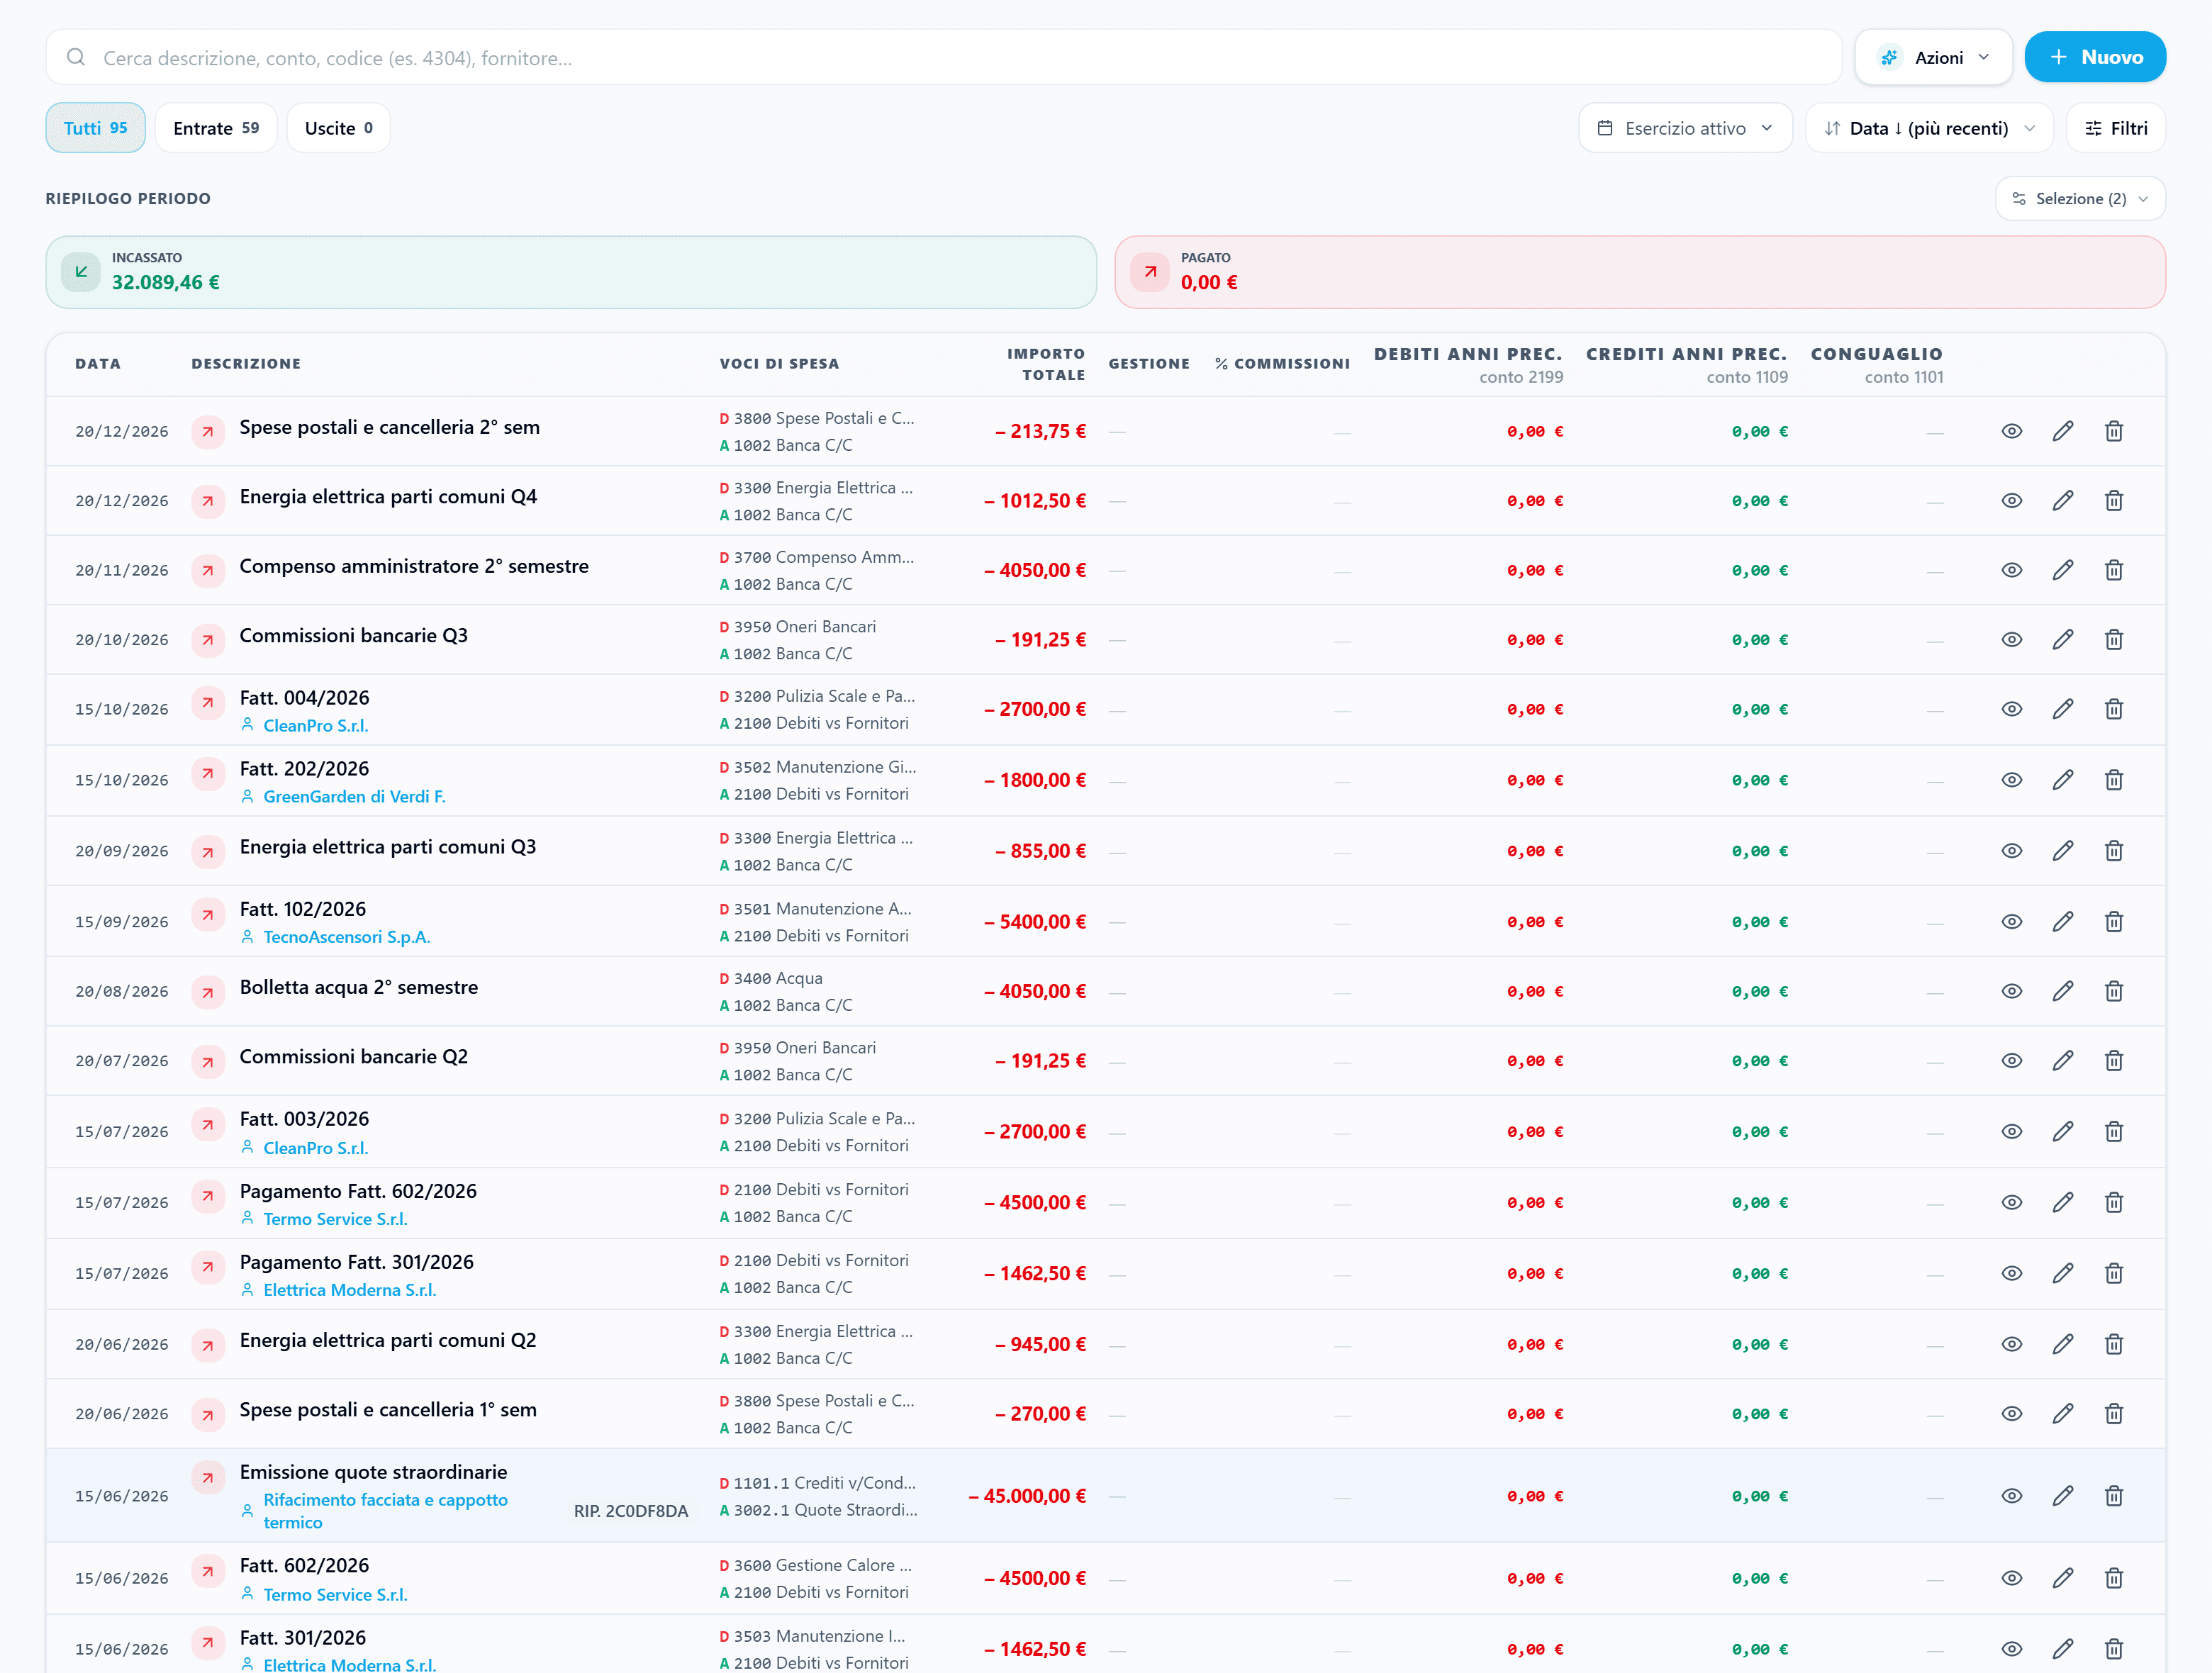Show details of Fatt. 004/2026

coord(2011,709)
